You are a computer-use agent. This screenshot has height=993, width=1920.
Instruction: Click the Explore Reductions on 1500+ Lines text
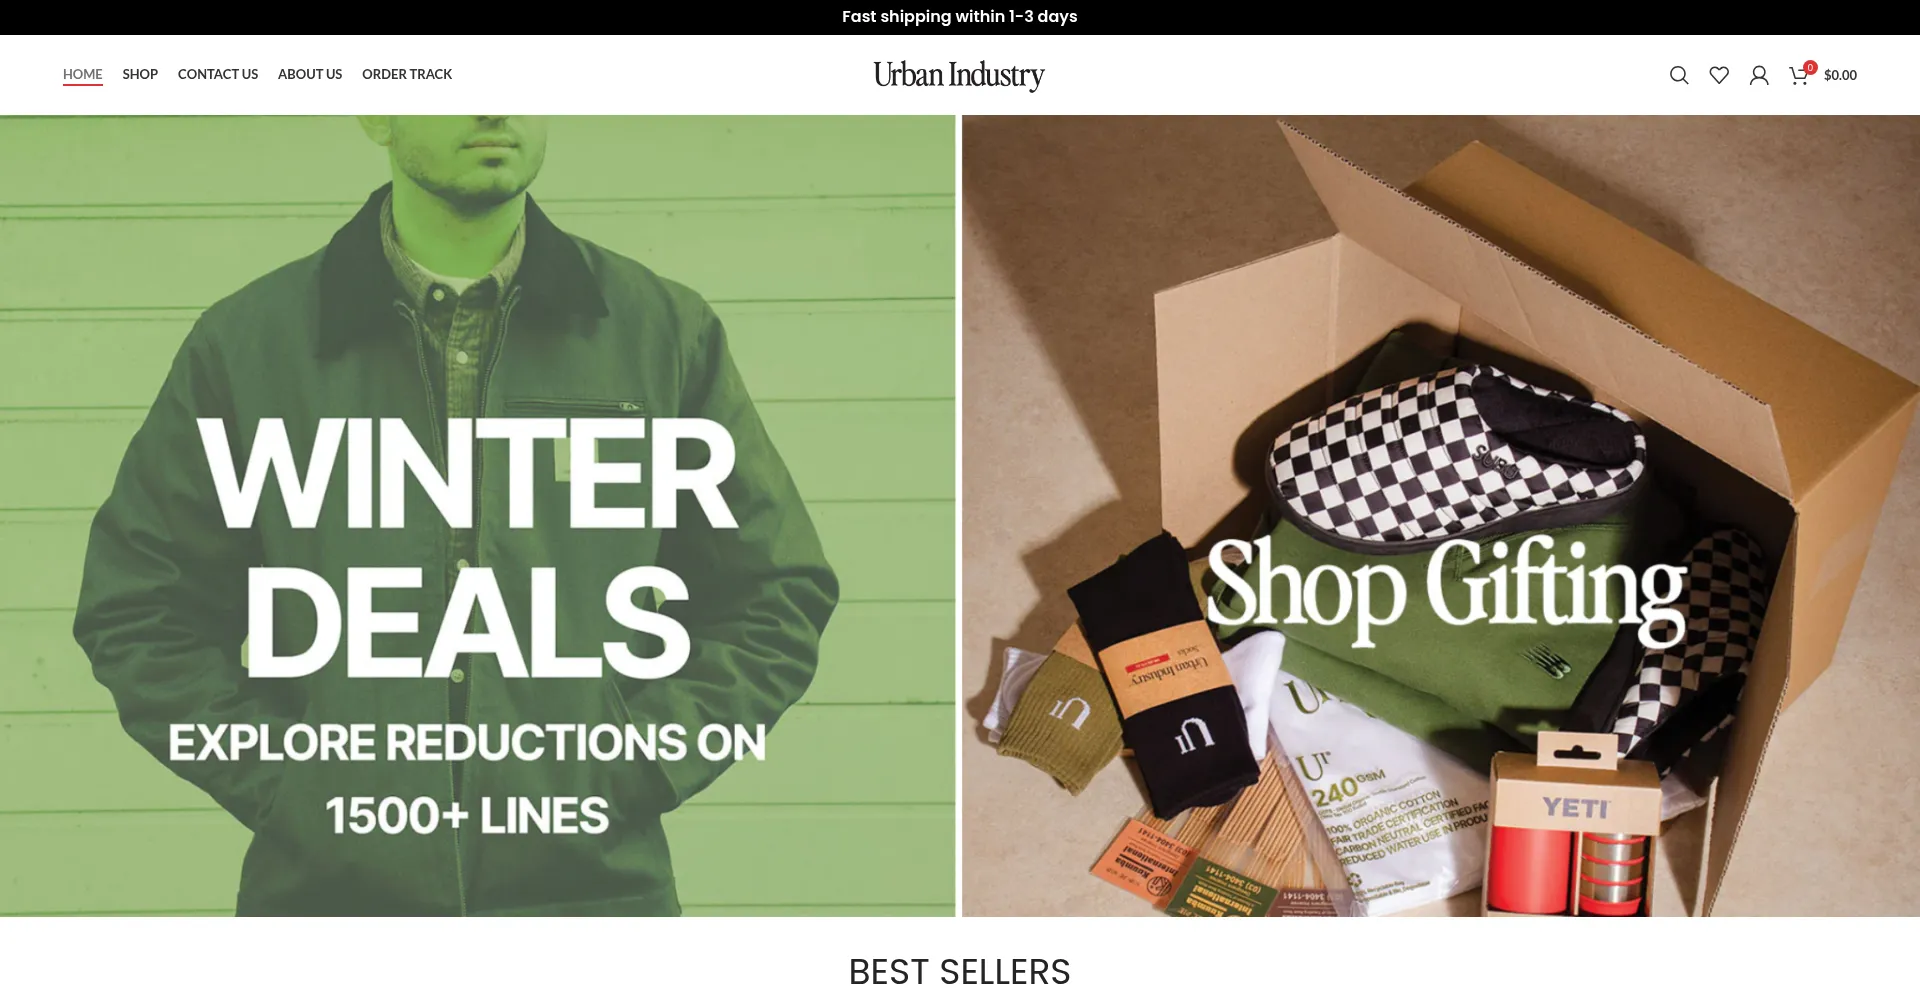pyautogui.click(x=467, y=779)
